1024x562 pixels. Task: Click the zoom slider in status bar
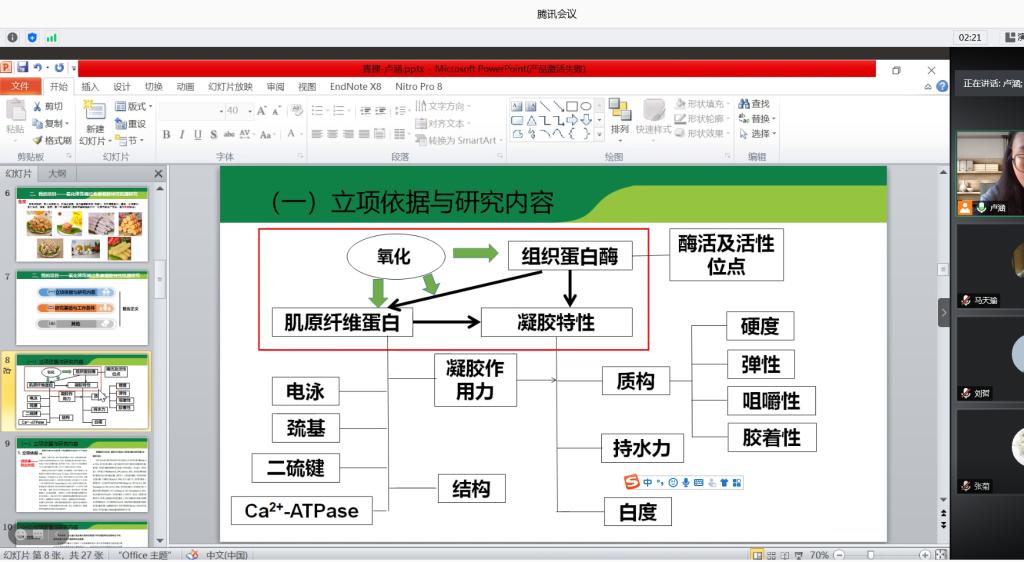click(x=870, y=555)
